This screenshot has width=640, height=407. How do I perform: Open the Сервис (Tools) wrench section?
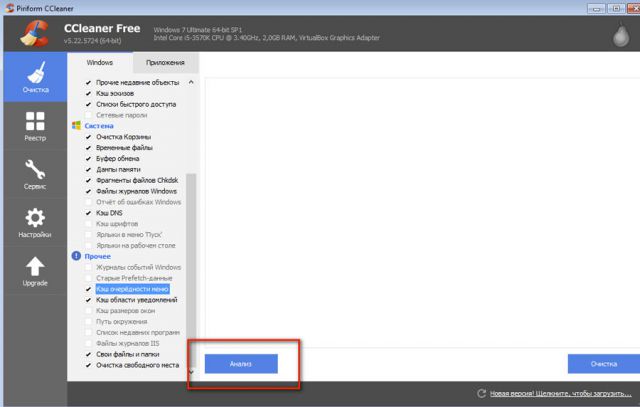[x=33, y=174]
